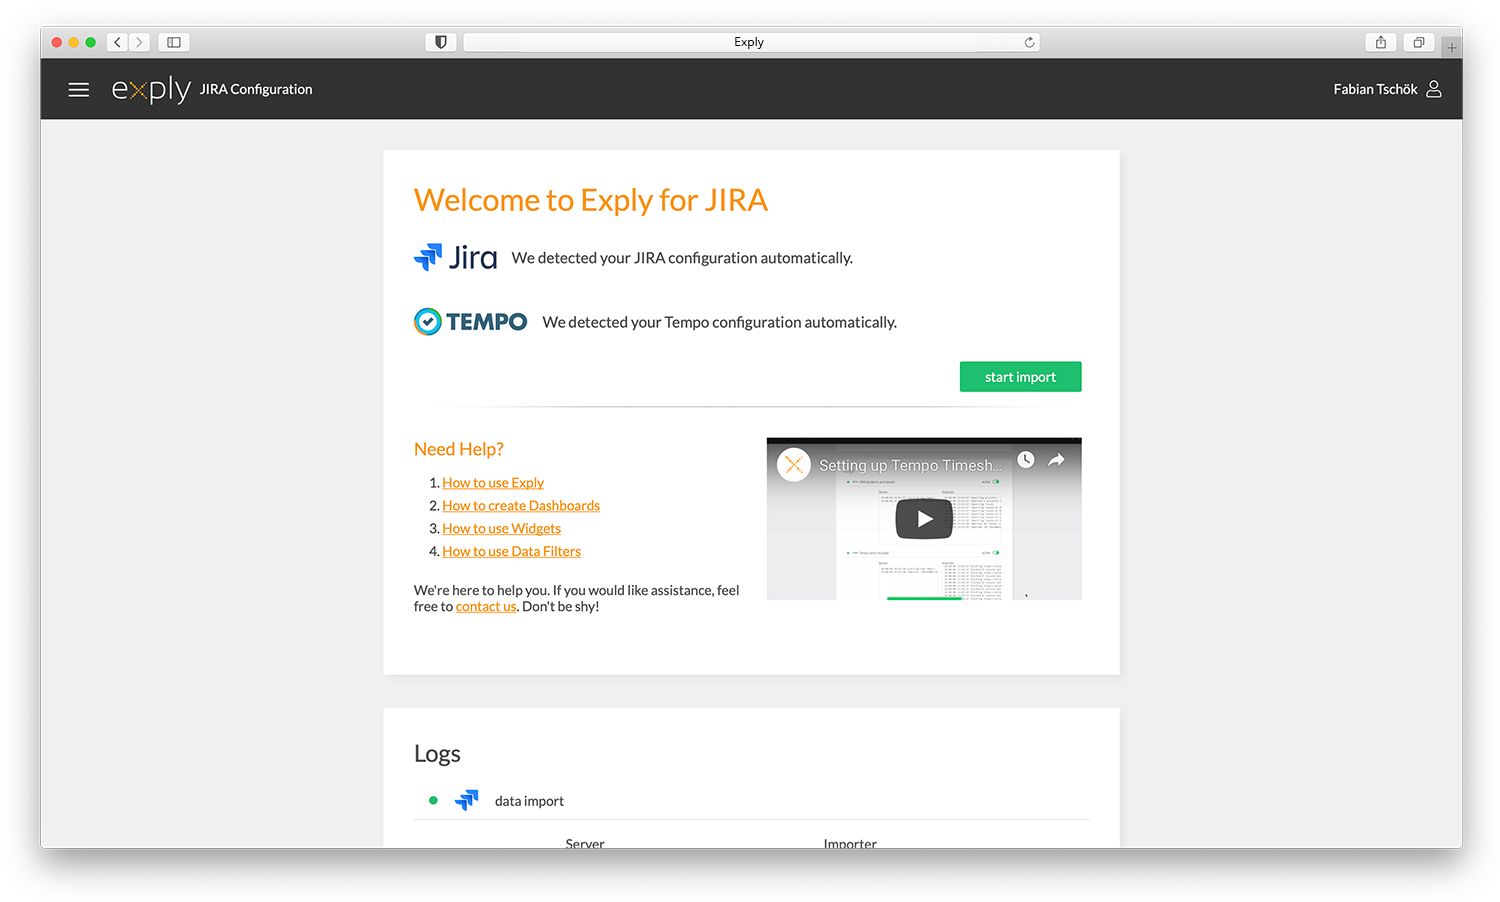Screen dimensions: 1500x902
Task: Toggle the Safari sidebar button
Action: click(x=174, y=42)
